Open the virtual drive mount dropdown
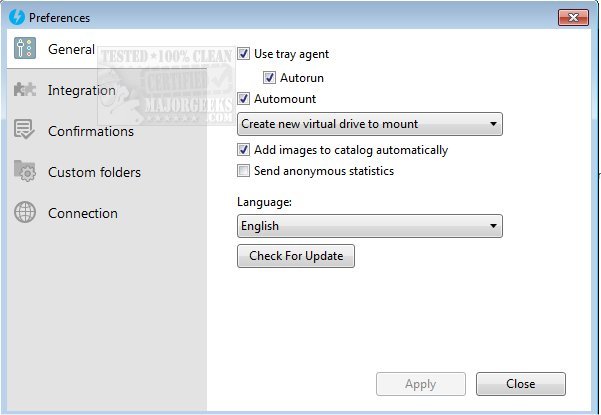The image size is (601, 415). (369, 124)
